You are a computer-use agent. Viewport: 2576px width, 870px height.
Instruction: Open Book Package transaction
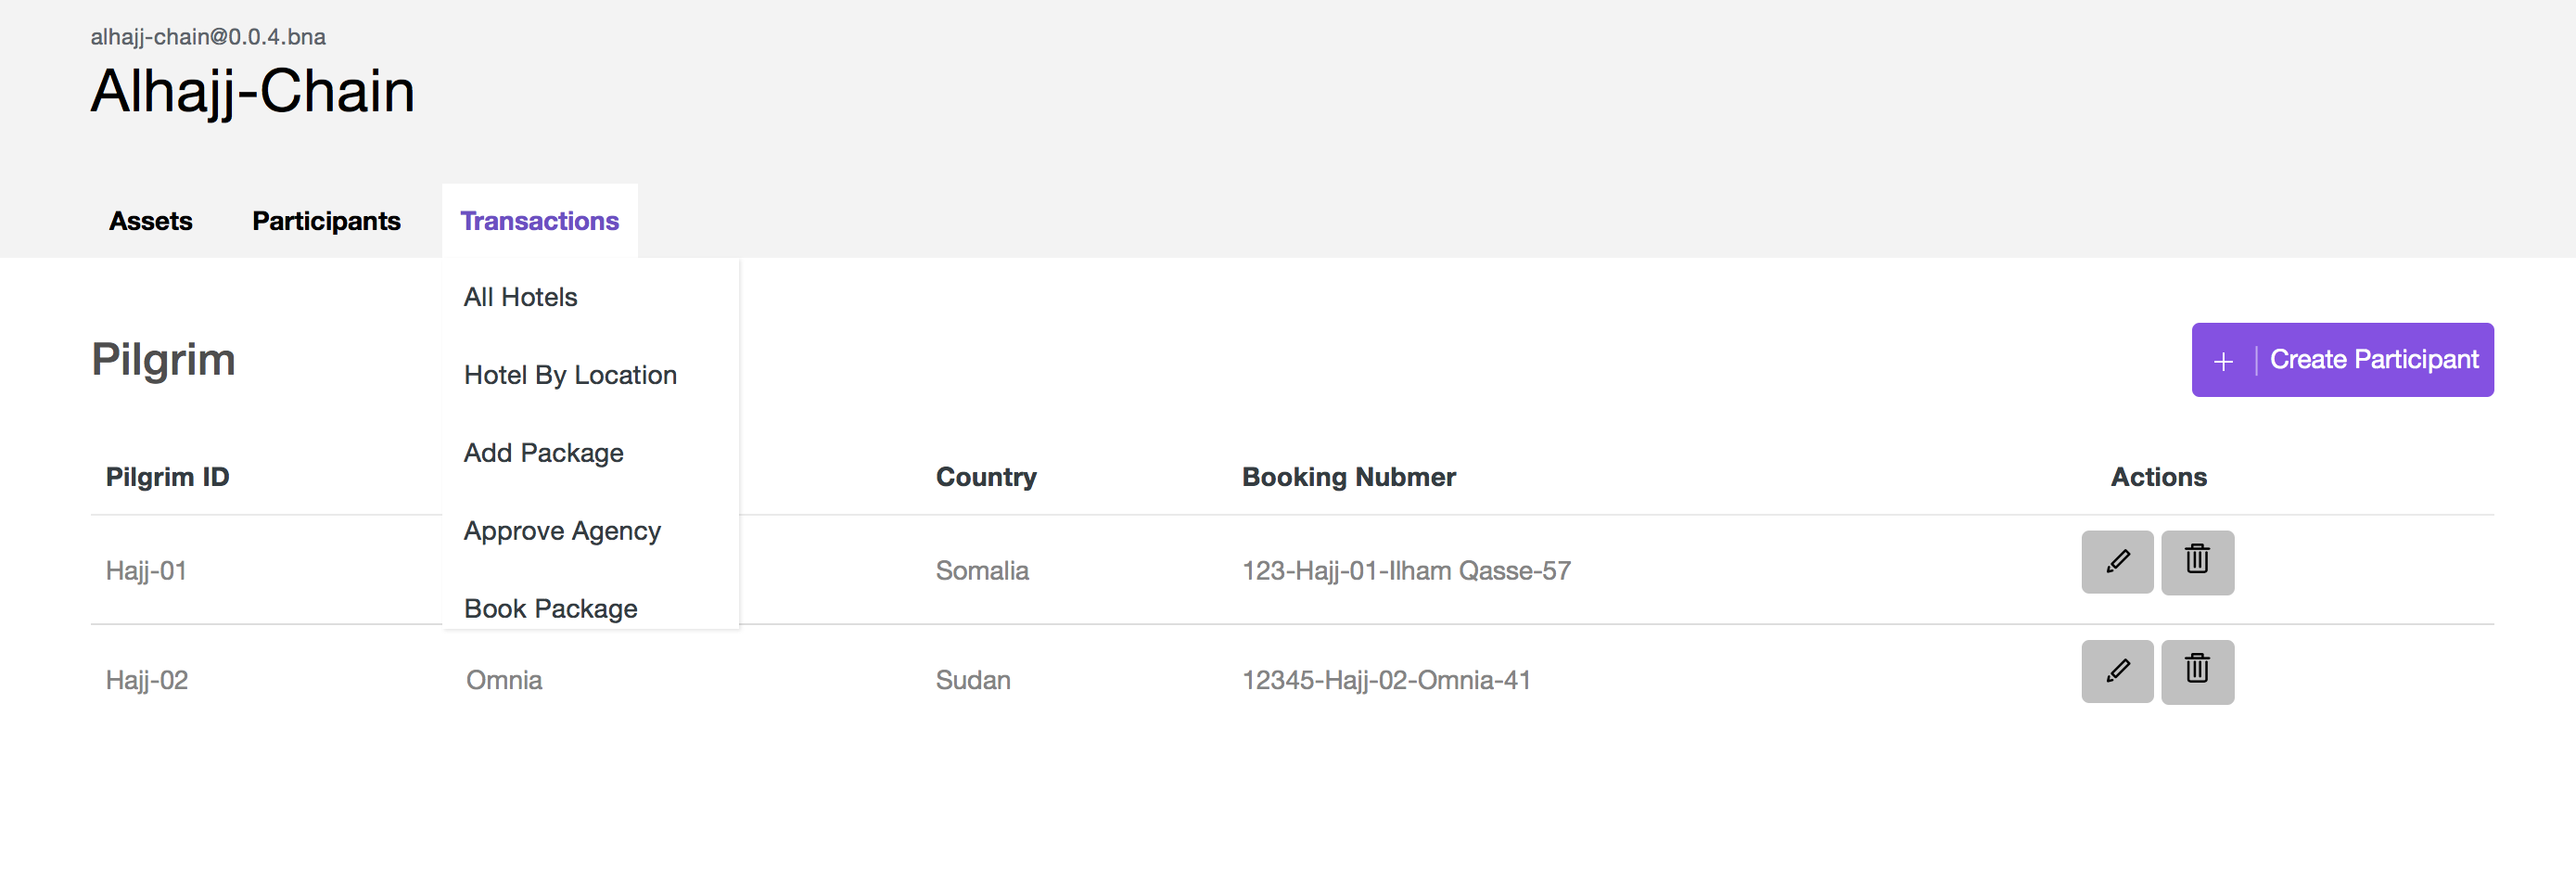click(x=550, y=607)
